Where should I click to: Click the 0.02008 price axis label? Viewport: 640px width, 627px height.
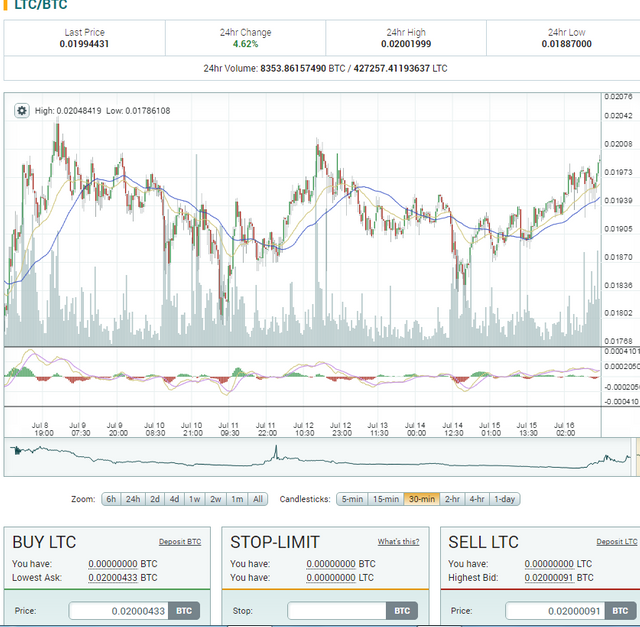pos(618,144)
